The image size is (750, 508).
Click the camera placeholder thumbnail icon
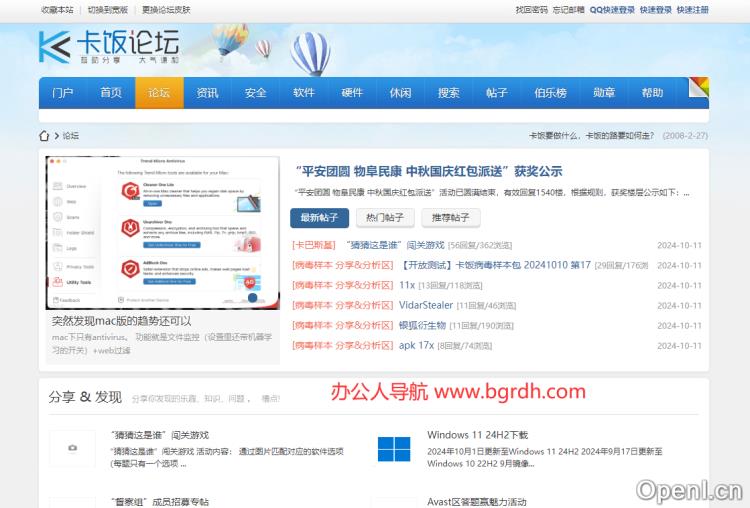(x=71, y=448)
